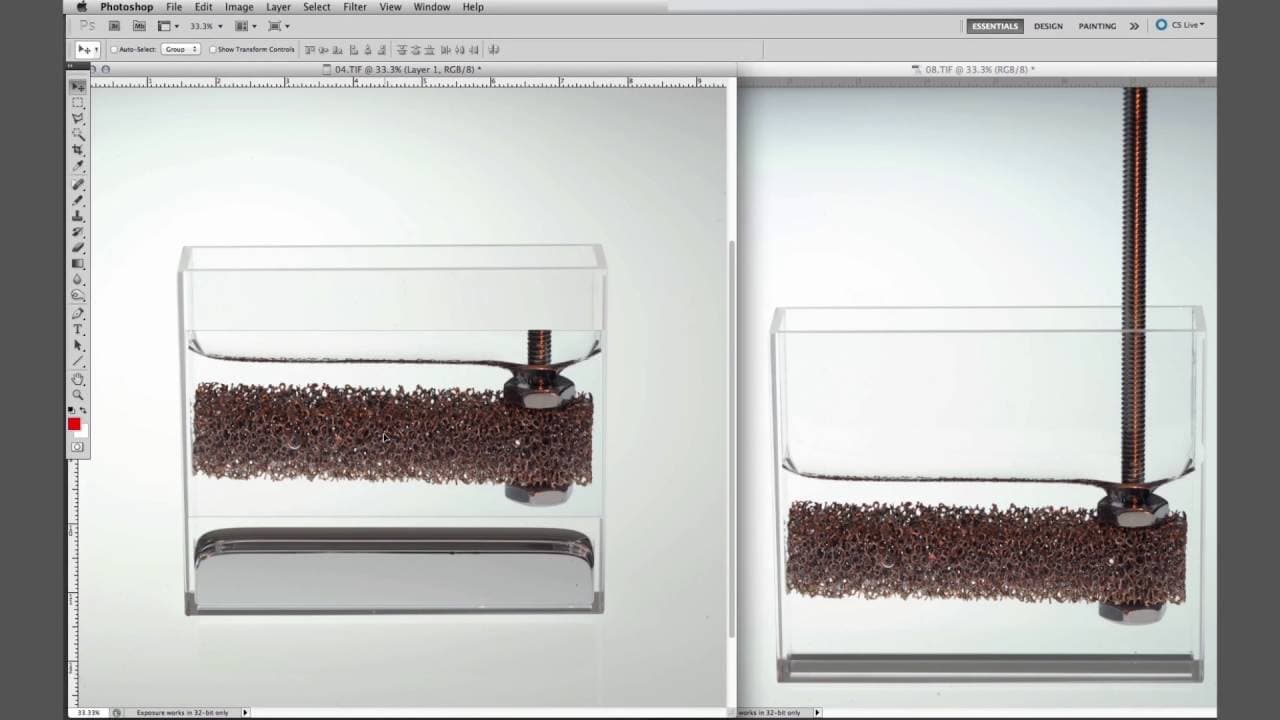Select the Crop tool
1280x720 pixels.
coord(78,150)
